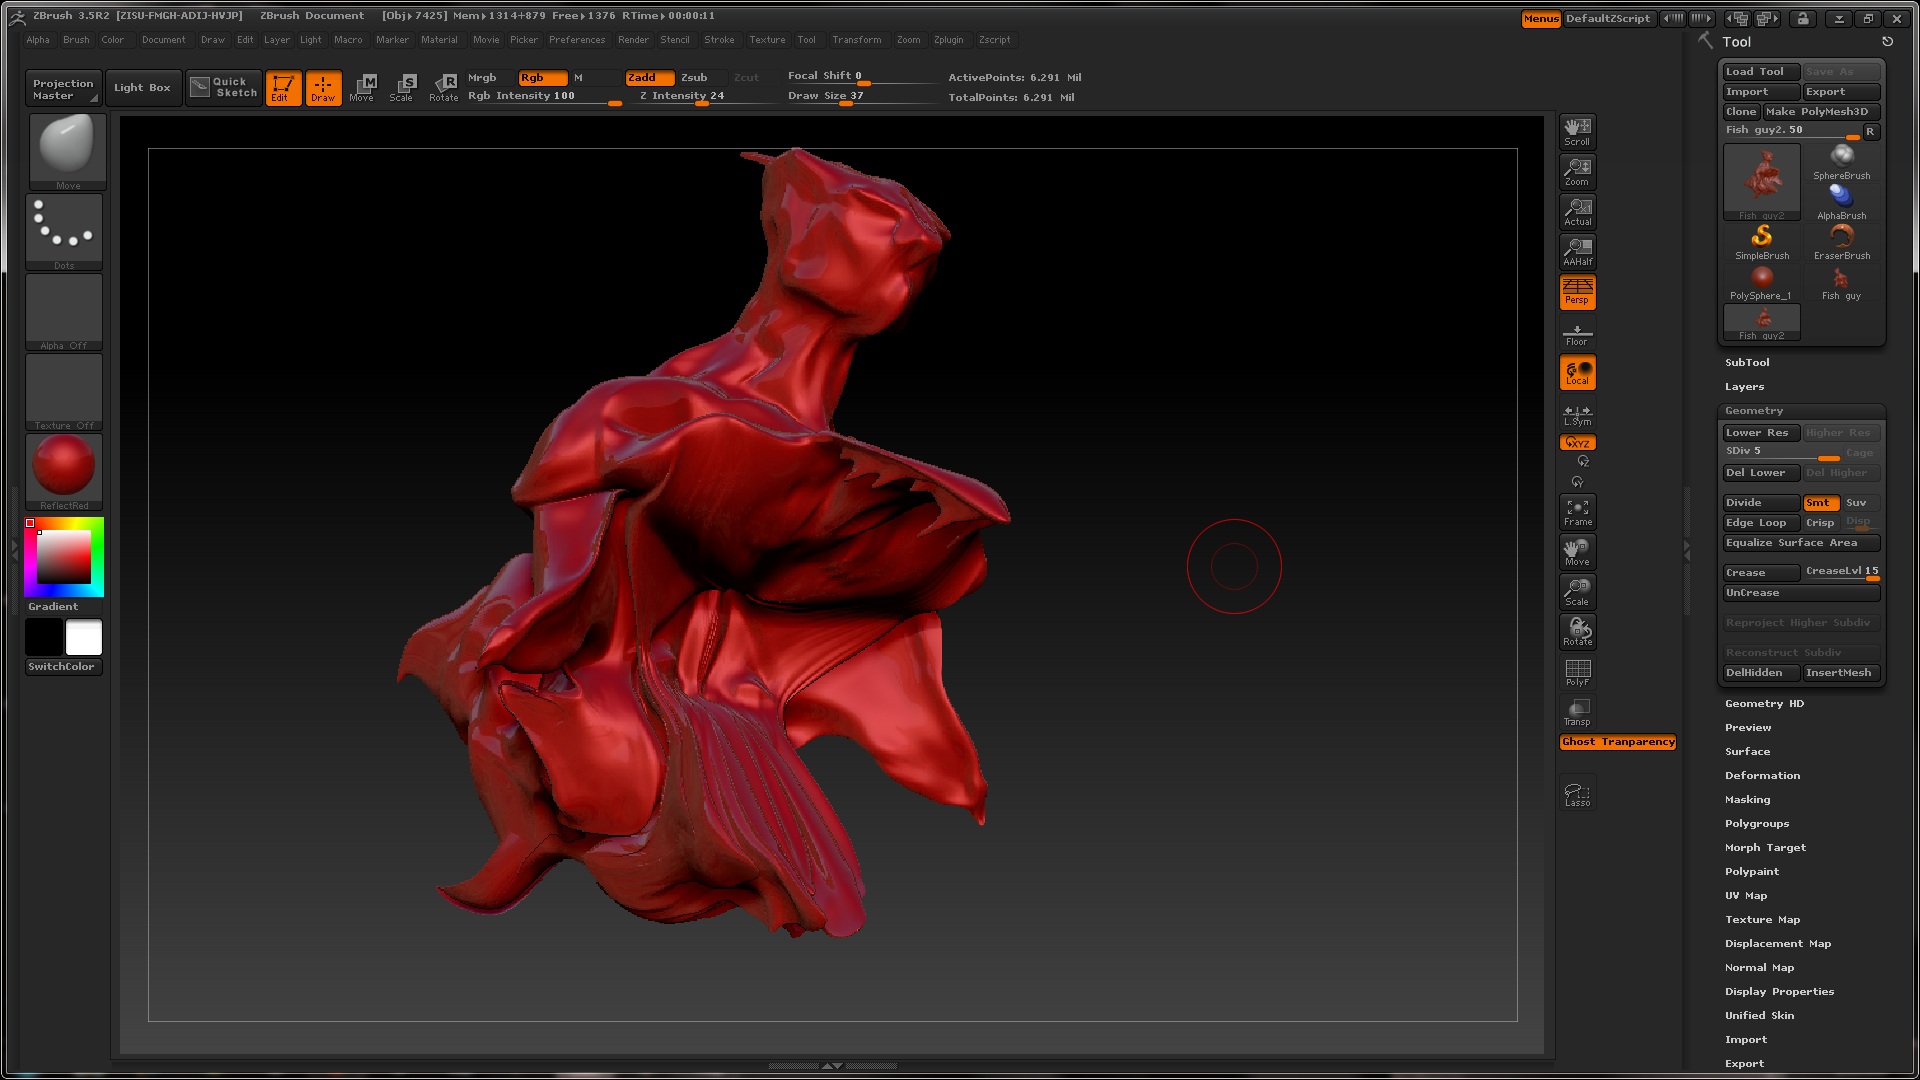This screenshot has width=1920, height=1080.
Task: Click the Divide button
Action: click(x=1759, y=503)
